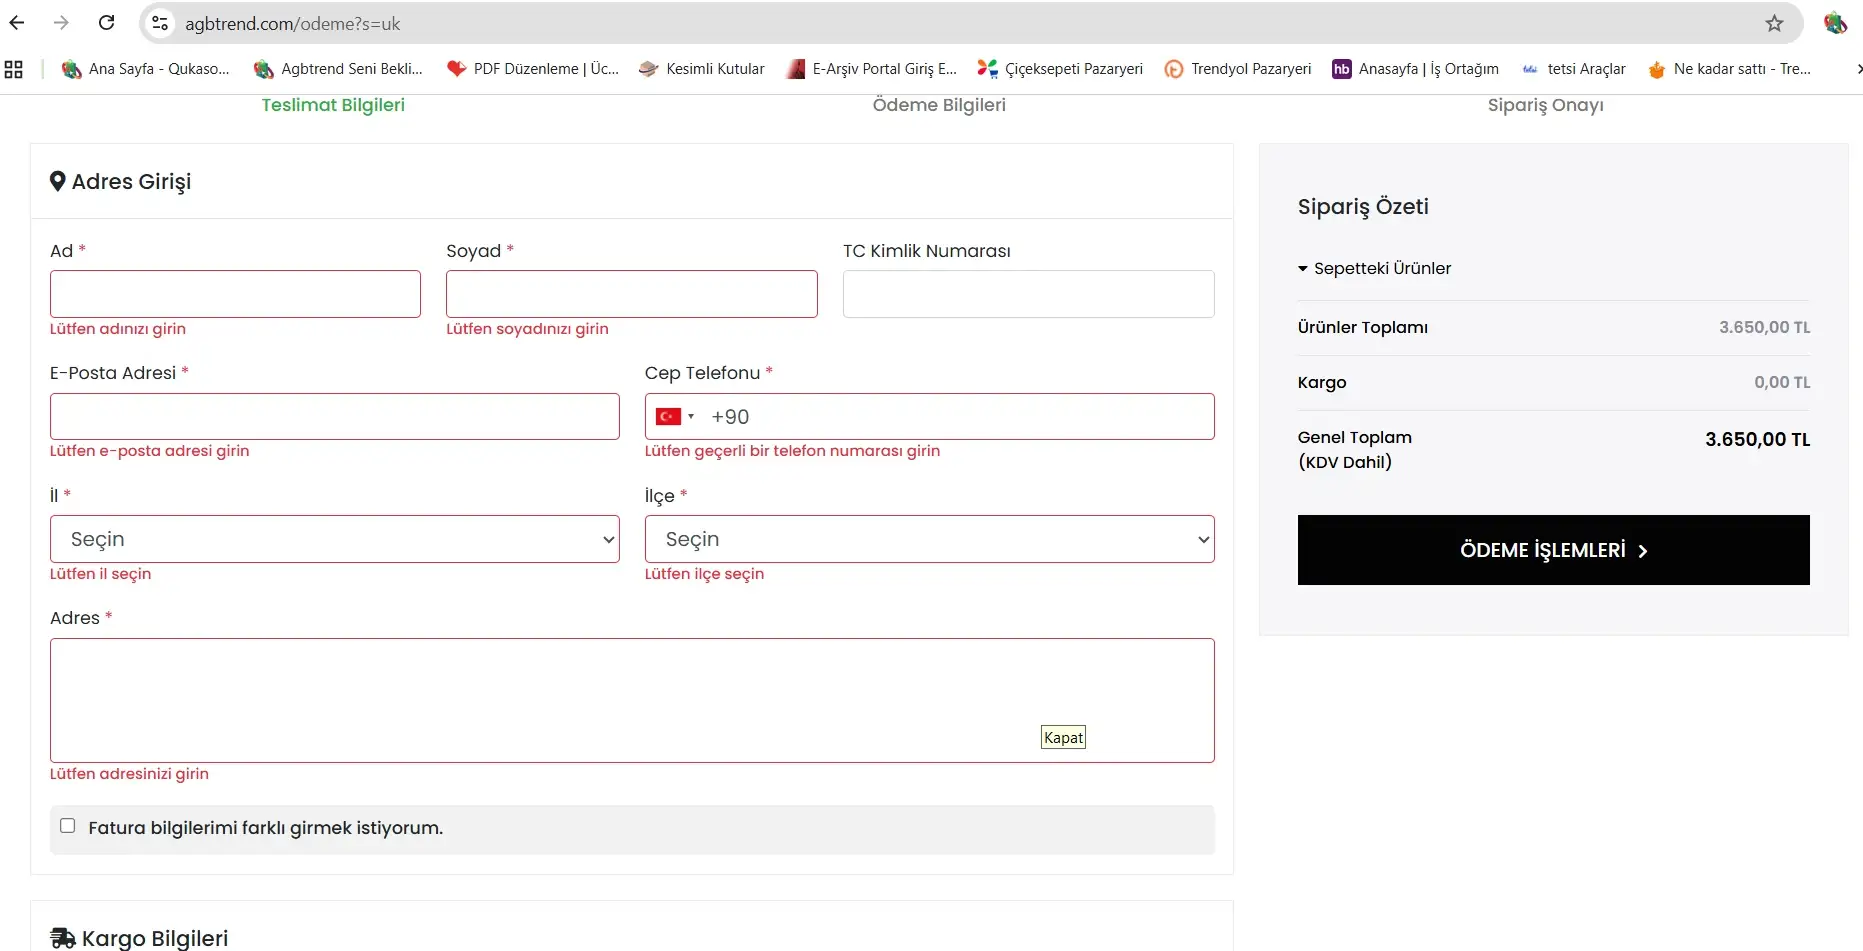The width and height of the screenshot is (1863, 951).
Task: Click into the TC Kimlik Numarası field
Action: (x=1028, y=294)
